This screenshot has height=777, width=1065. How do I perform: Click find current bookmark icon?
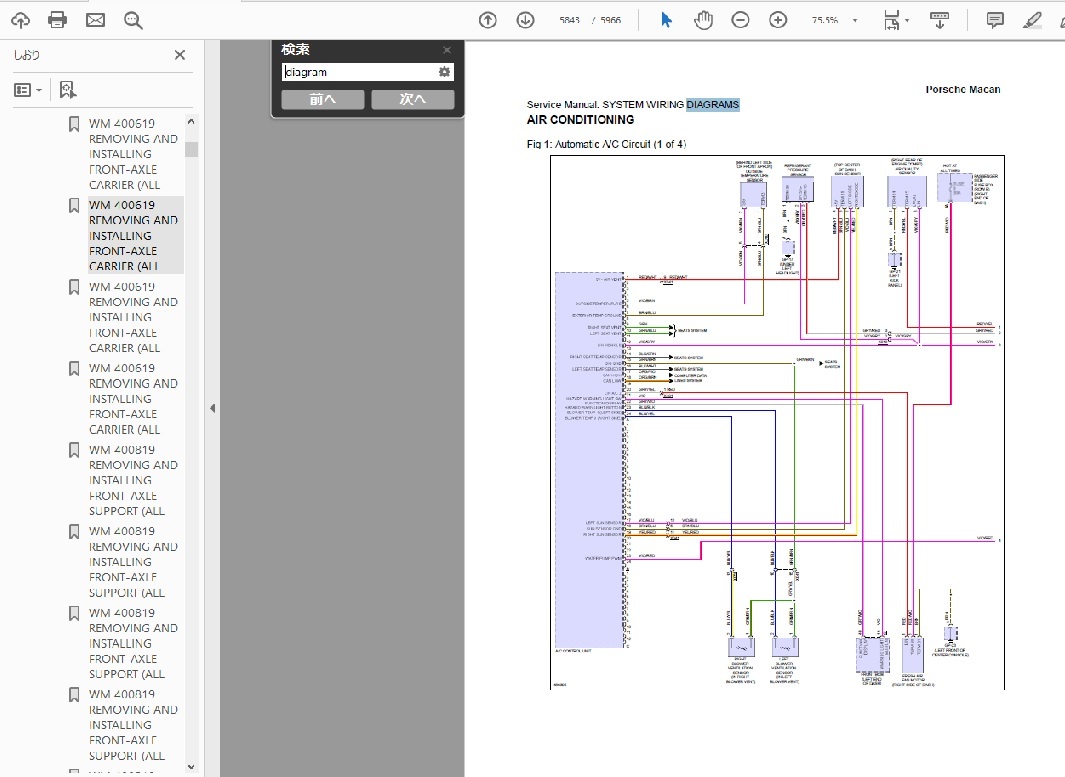(67, 90)
